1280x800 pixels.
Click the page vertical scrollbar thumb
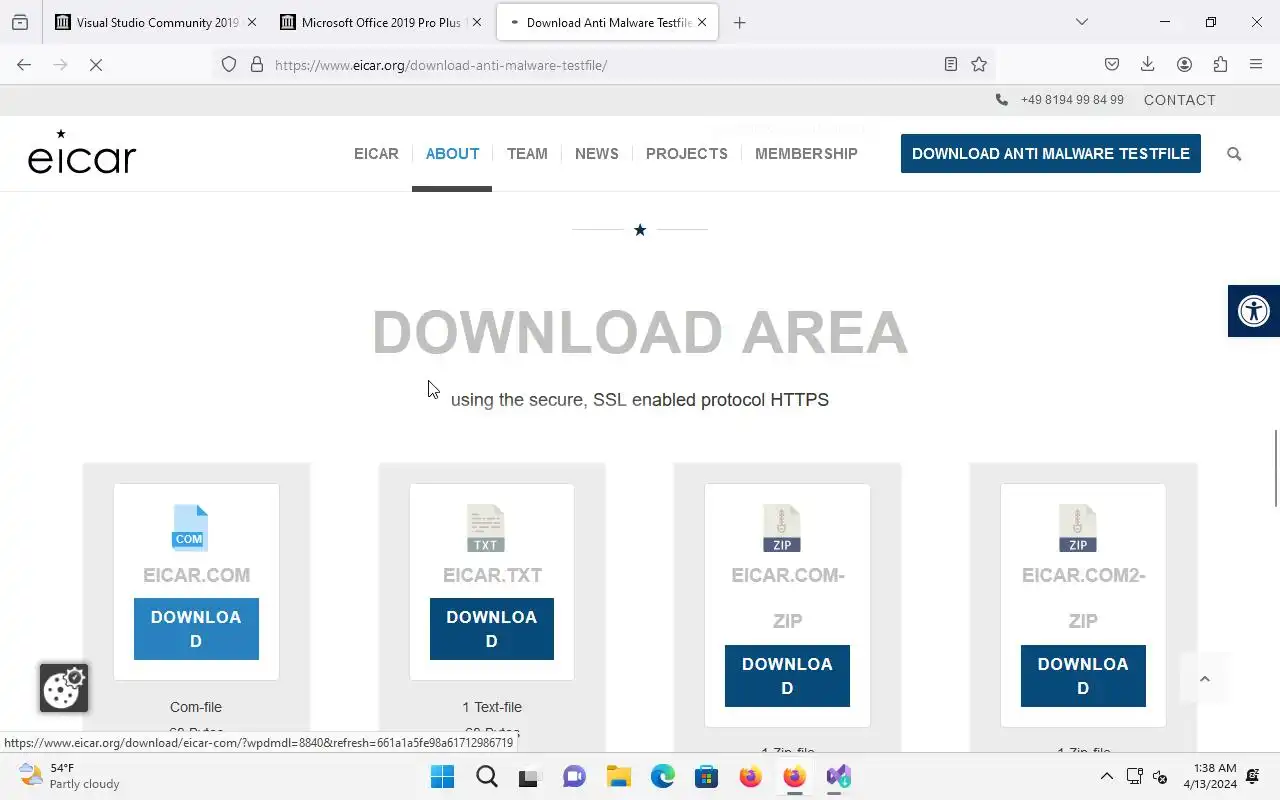(1276, 468)
